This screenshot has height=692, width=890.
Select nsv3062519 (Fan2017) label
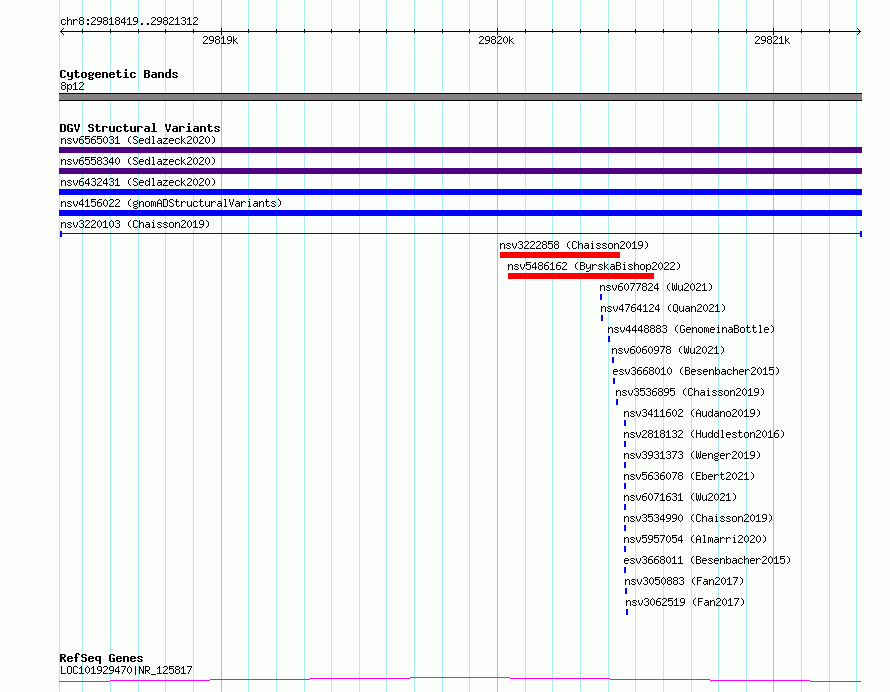coord(685,602)
